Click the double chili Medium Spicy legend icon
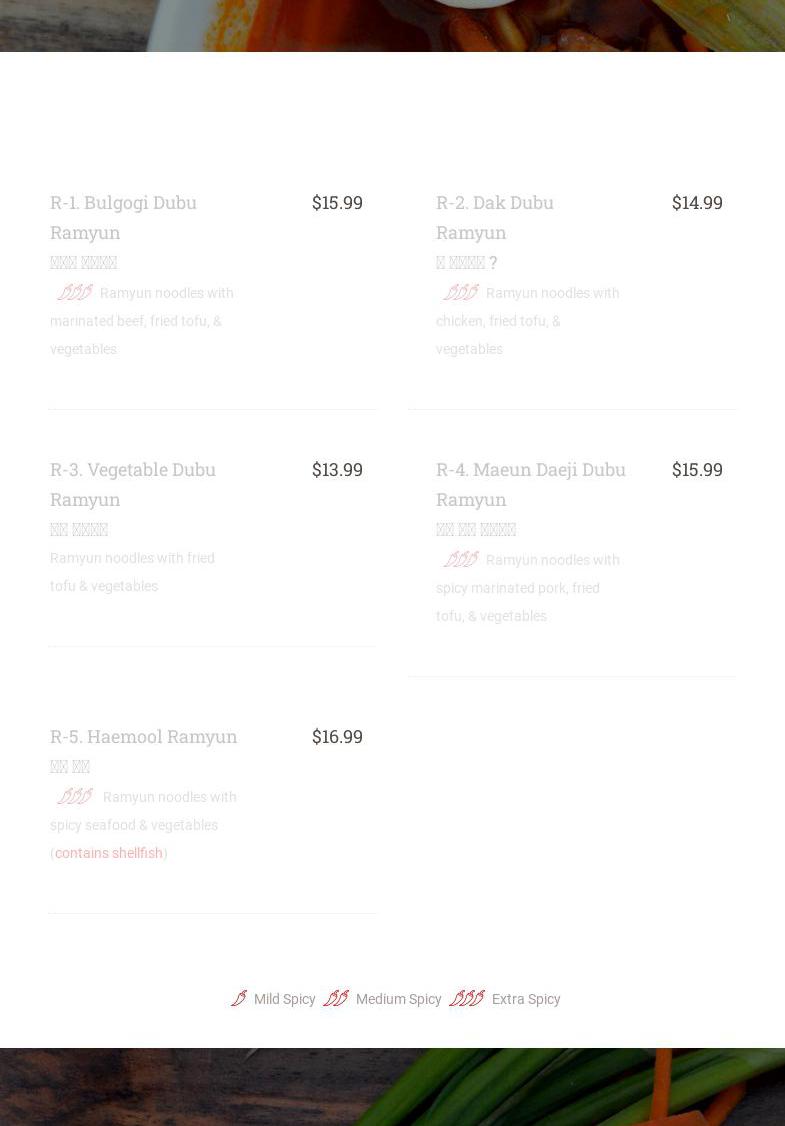The height and width of the screenshot is (1126, 785). (x=336, y=999)
